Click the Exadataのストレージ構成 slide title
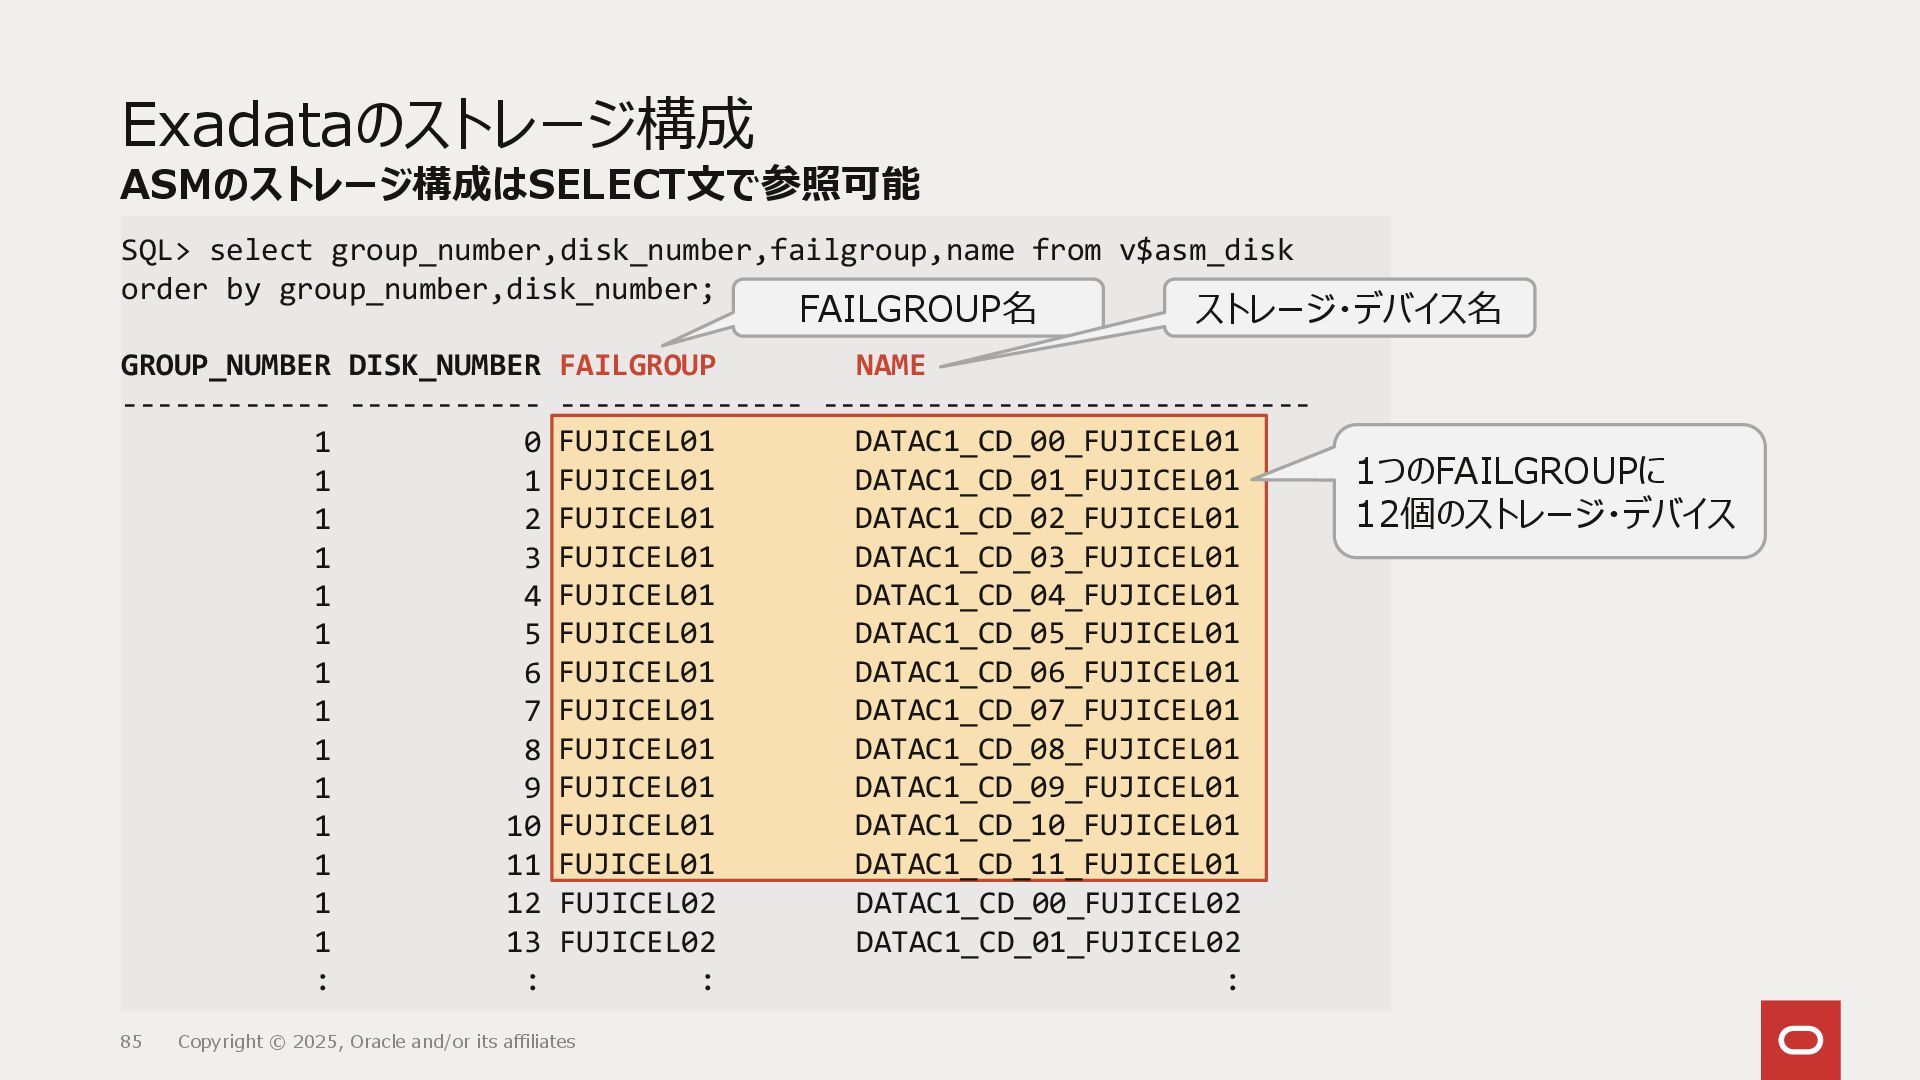The image size is (1920, 1080). (x=437, y=124)
